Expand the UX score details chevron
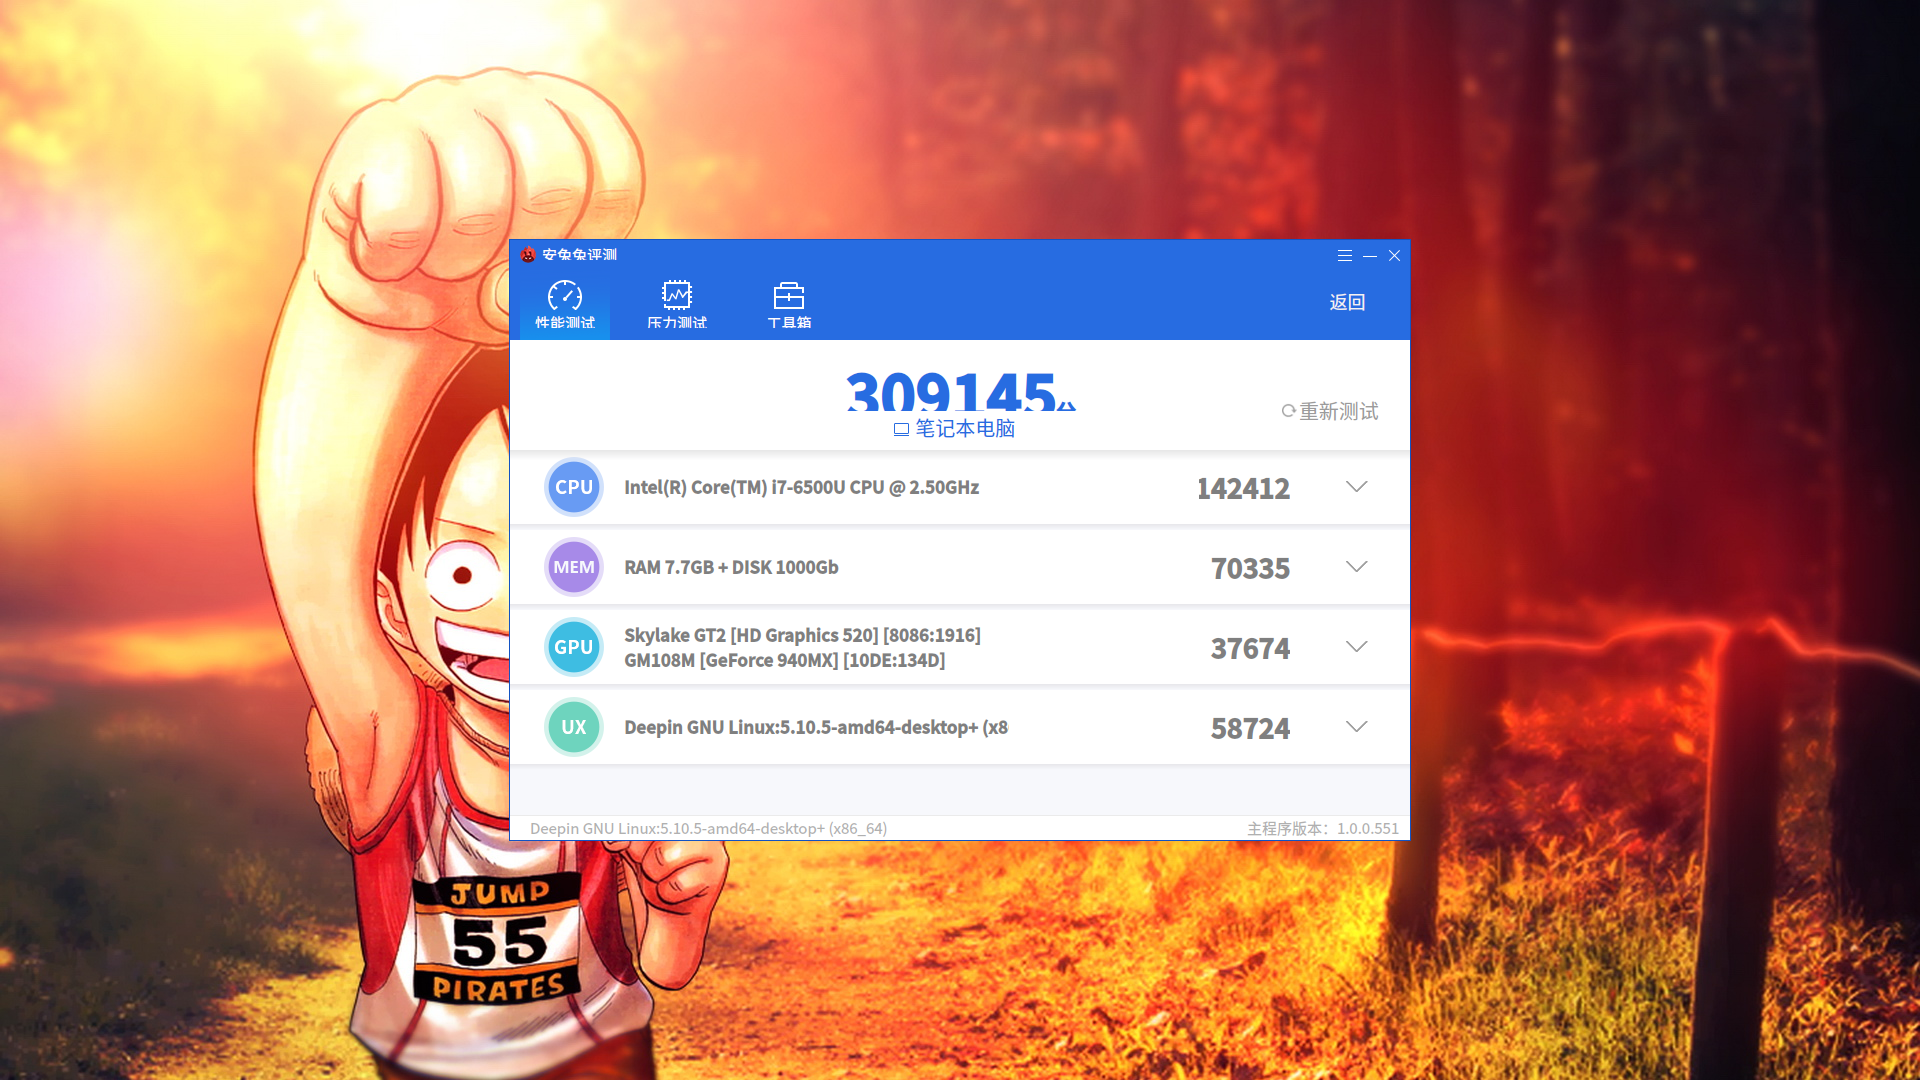 [x=1356, y=727]
